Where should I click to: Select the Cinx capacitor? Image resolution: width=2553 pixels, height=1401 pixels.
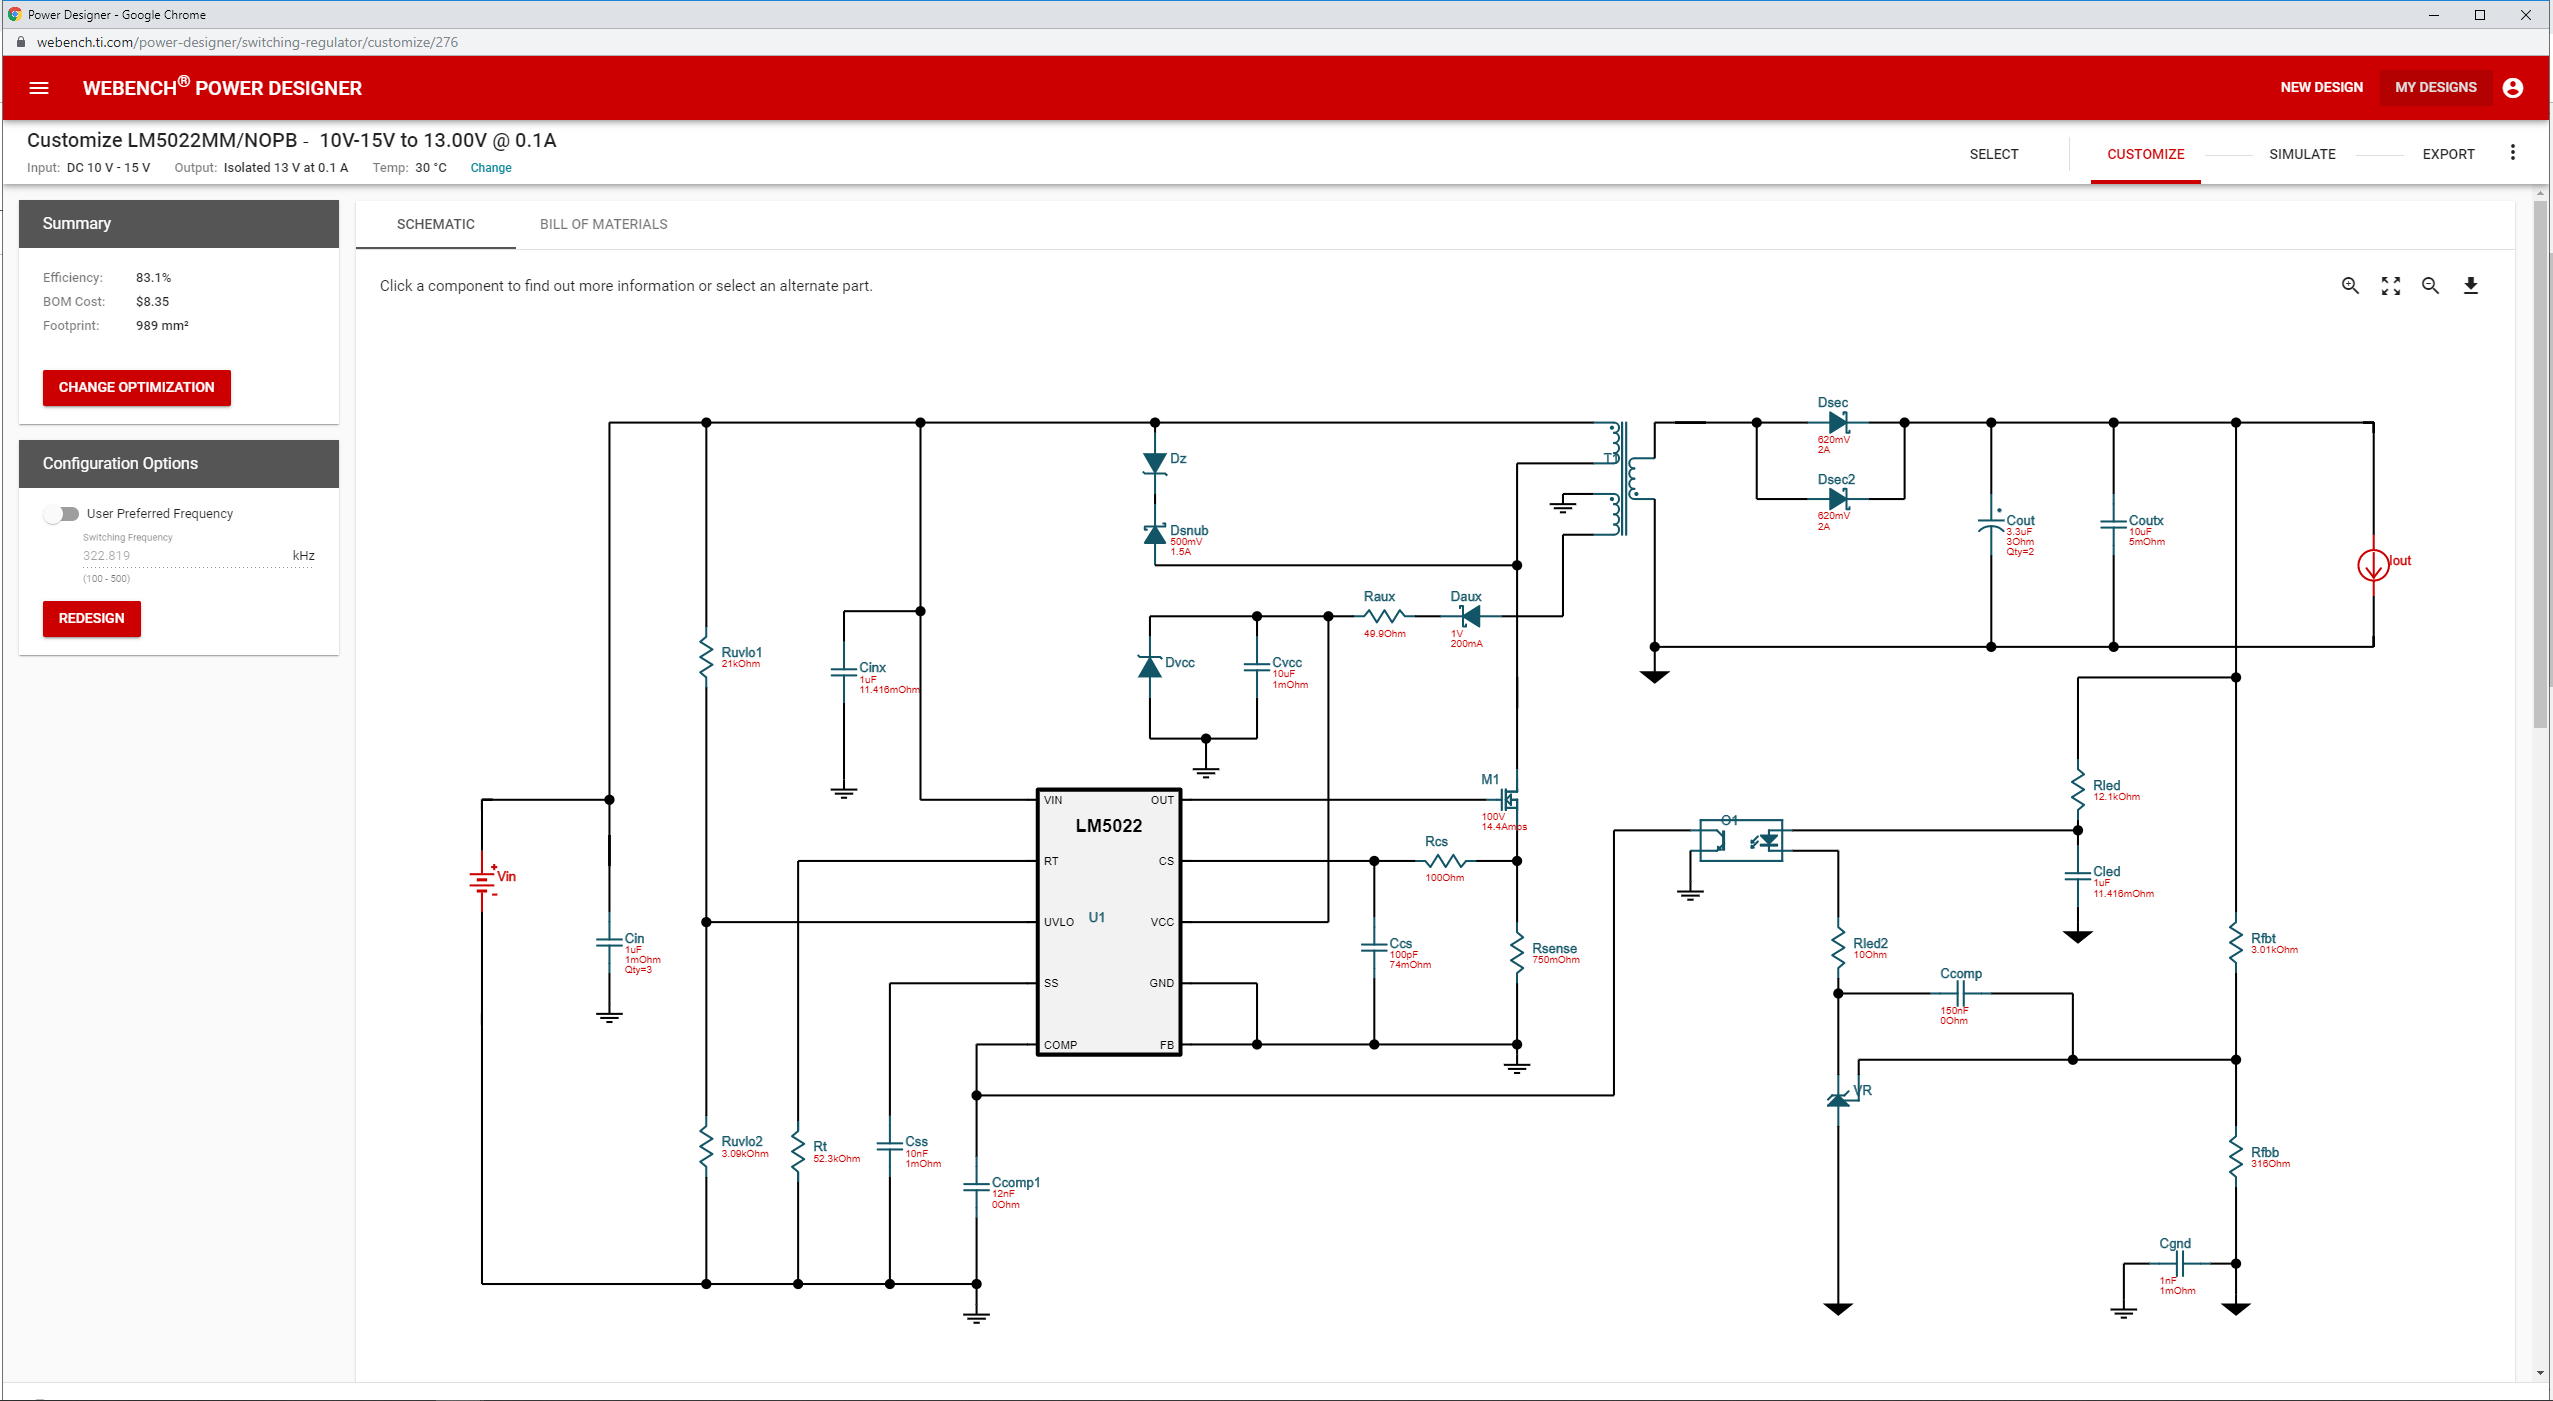click(x=844, y=671)
